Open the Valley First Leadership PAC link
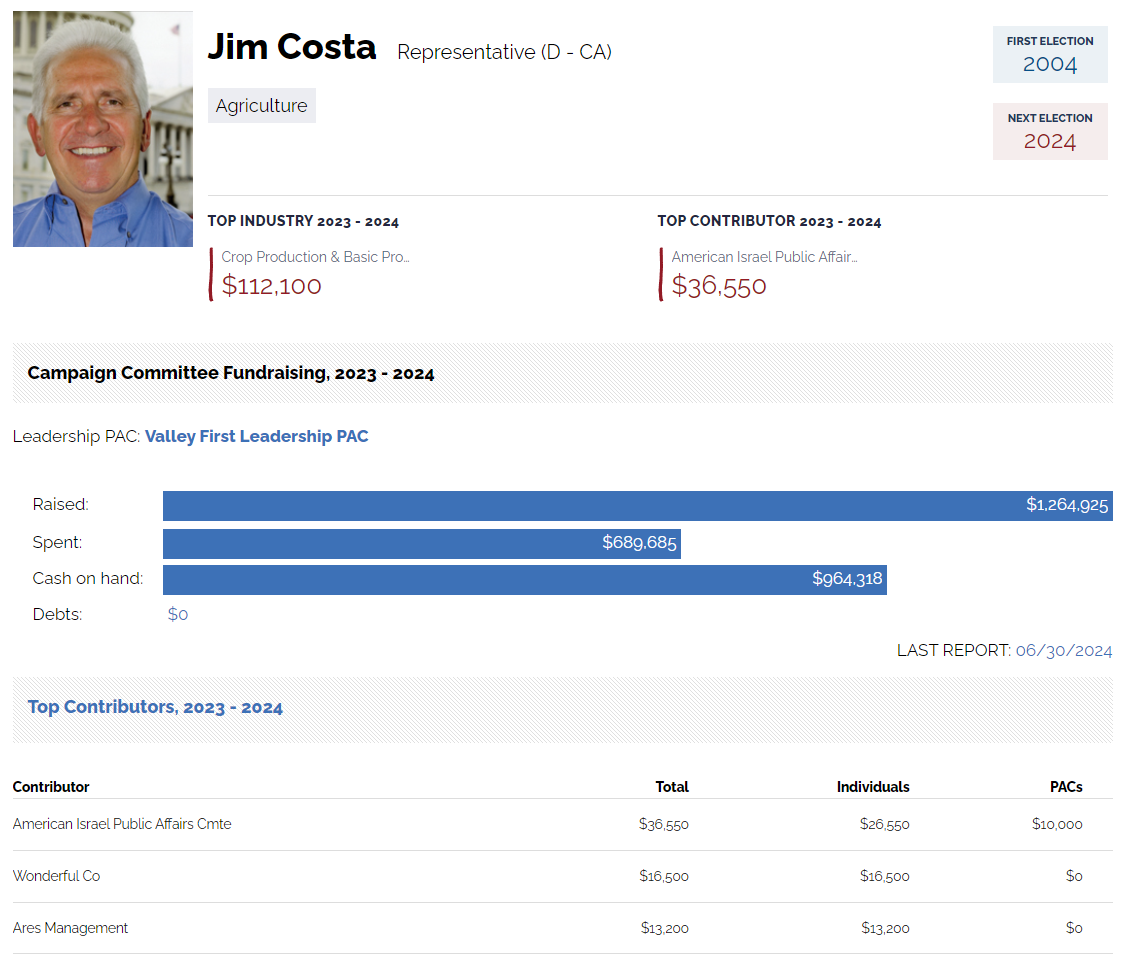The image size is (1142, 960). [256, 436]
